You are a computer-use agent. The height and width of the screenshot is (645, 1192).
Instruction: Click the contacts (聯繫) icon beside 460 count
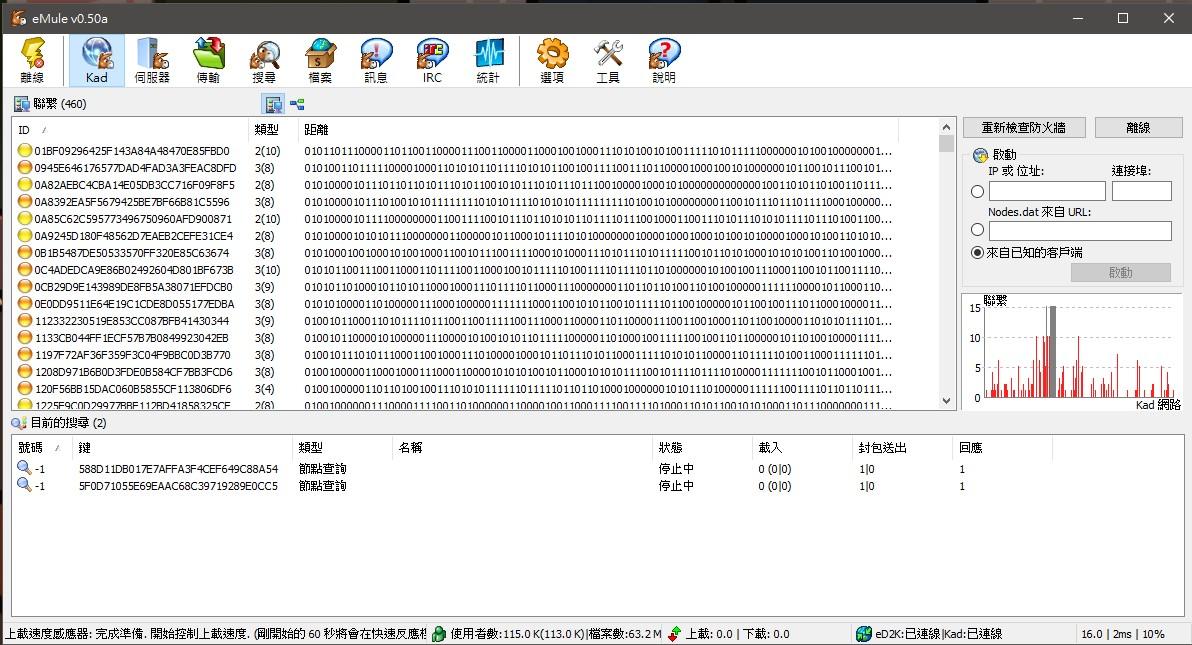[x=21, y=103]
